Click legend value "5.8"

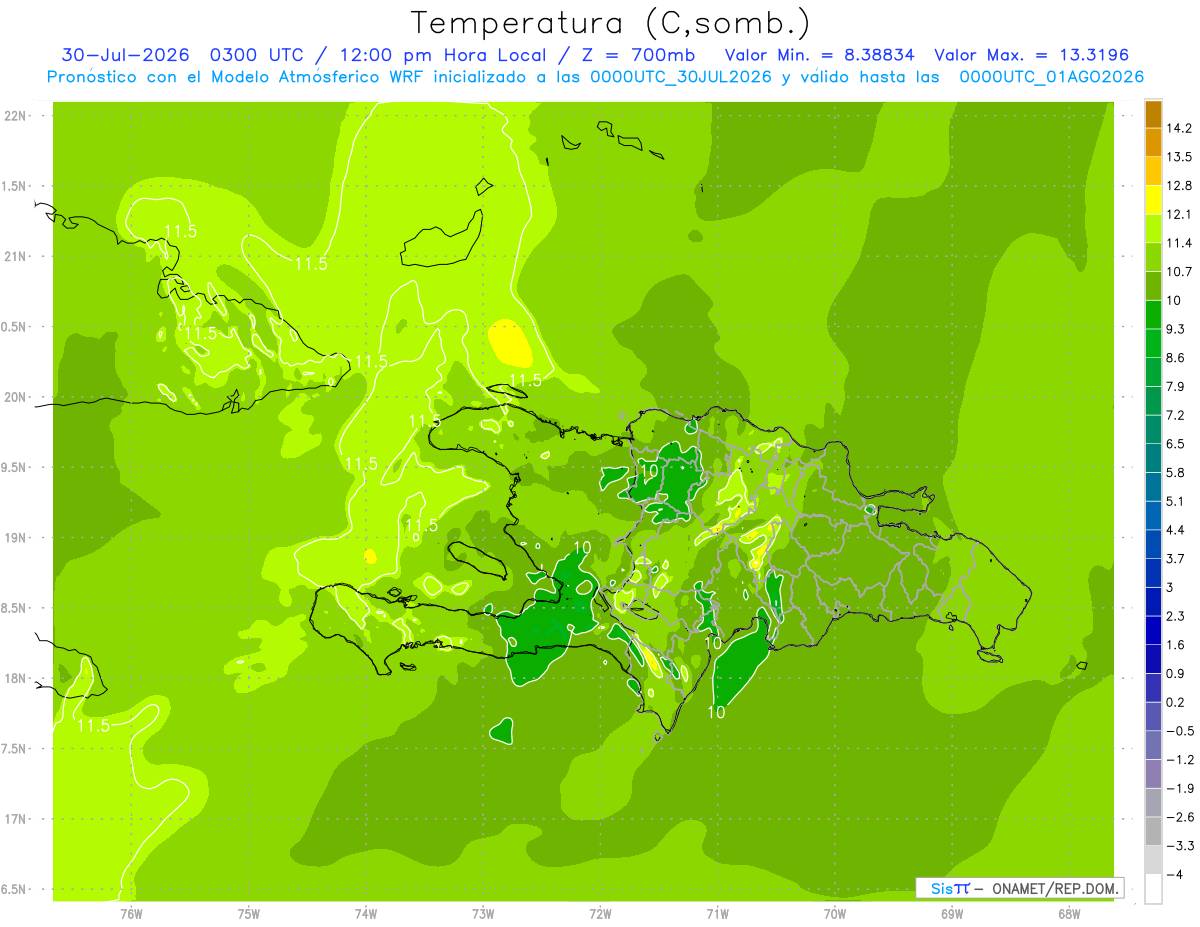1178,472
